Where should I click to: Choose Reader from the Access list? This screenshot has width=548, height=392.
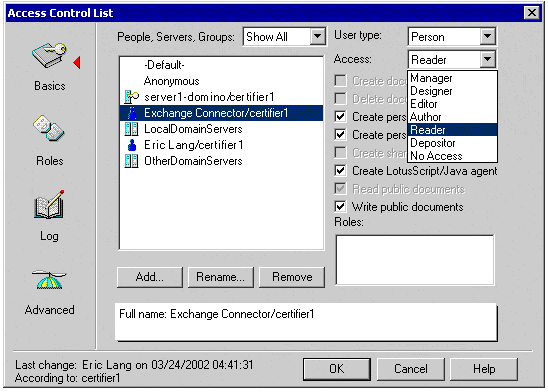(x=452, y=130)
